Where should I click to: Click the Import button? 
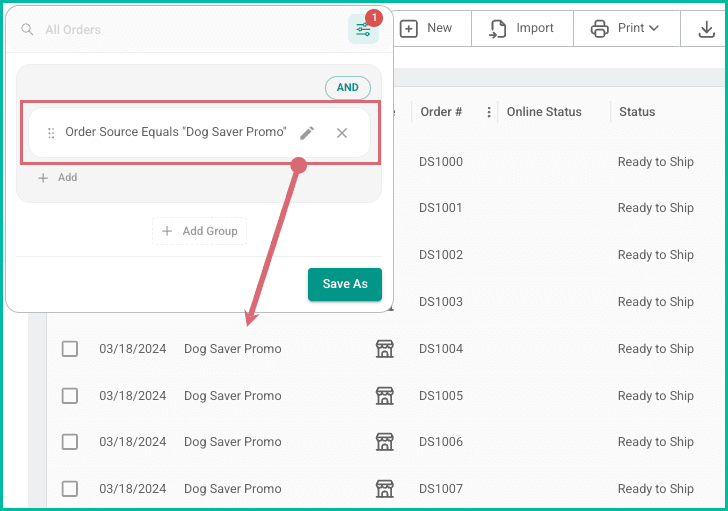click(522, 28)
